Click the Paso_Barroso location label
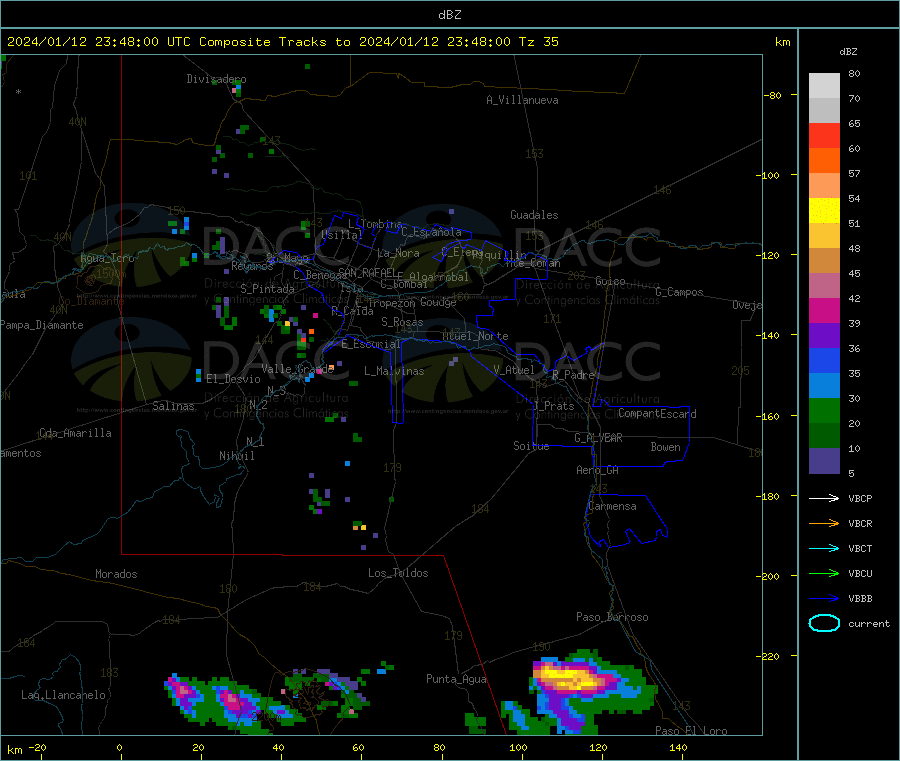Viewport: 900px width, 761px height. point(612,617)
